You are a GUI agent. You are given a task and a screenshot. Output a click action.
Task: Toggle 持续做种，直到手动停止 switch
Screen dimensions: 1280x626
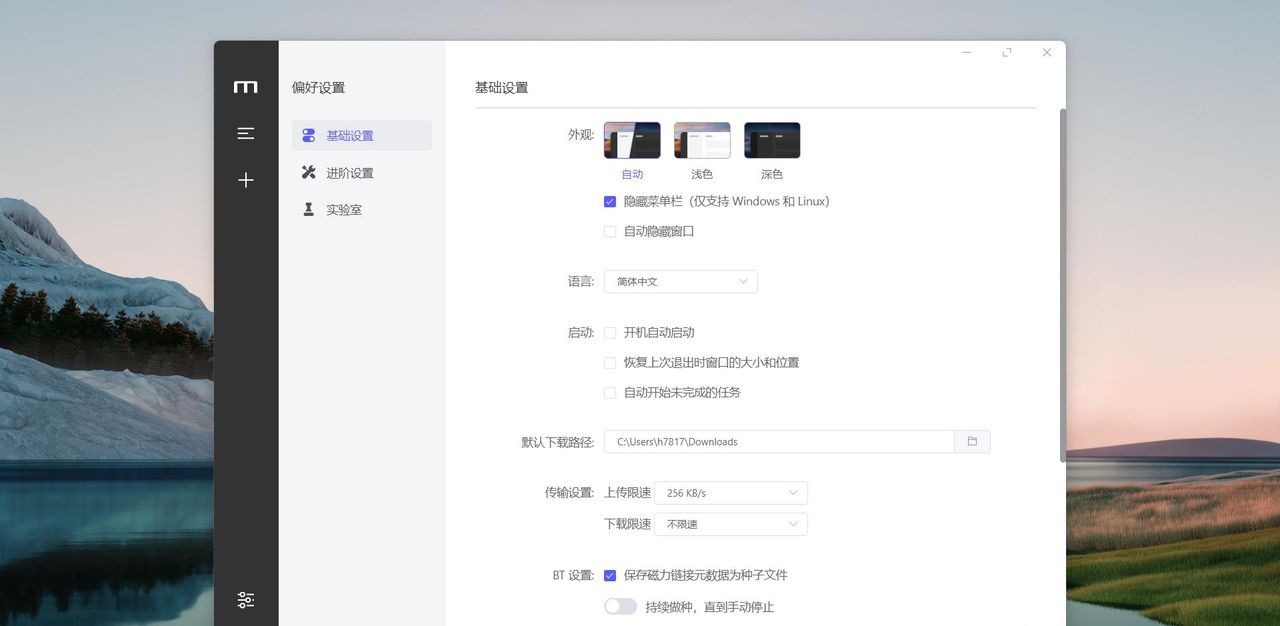tap(620, 606)
